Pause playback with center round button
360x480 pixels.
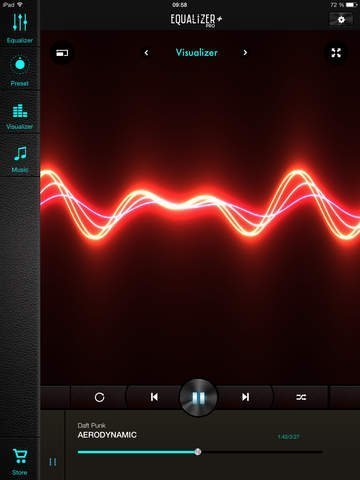tap(198, 397)
